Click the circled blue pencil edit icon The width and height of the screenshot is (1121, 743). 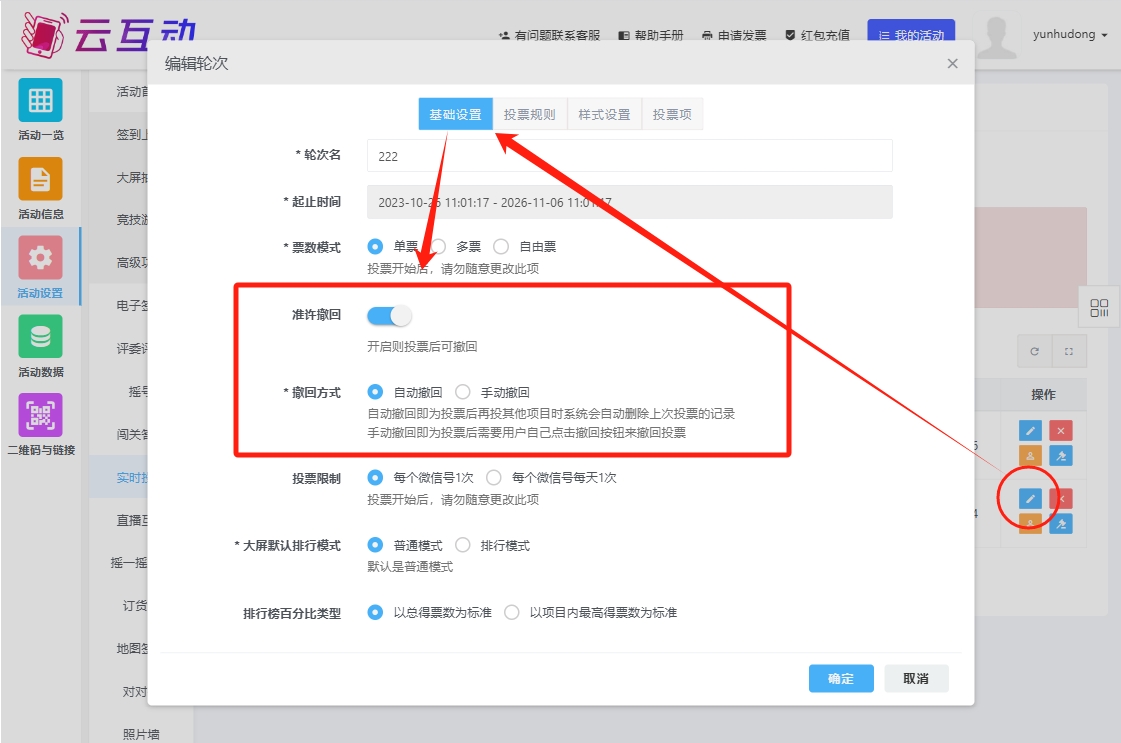click(x=1030, y=498)
